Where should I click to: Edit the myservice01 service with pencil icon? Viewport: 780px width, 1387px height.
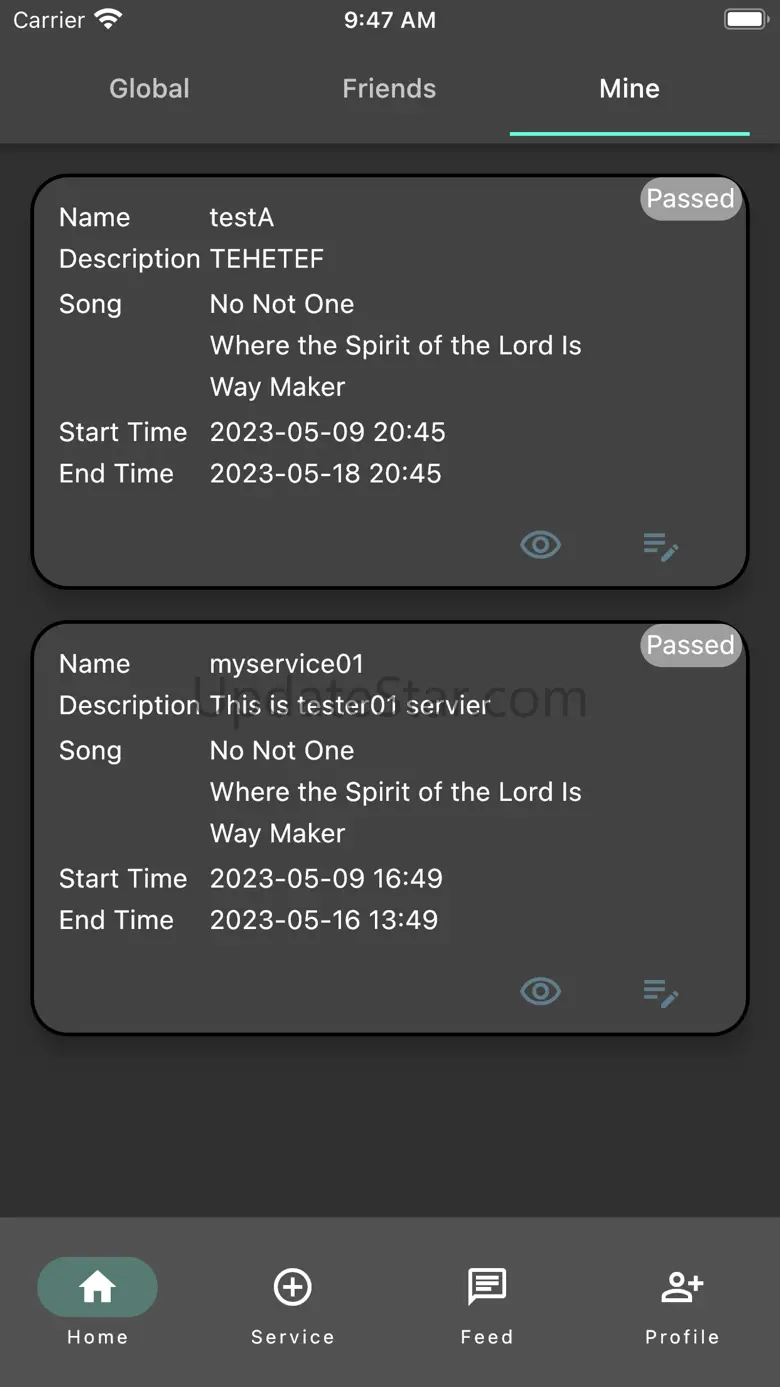click(660, 992)
